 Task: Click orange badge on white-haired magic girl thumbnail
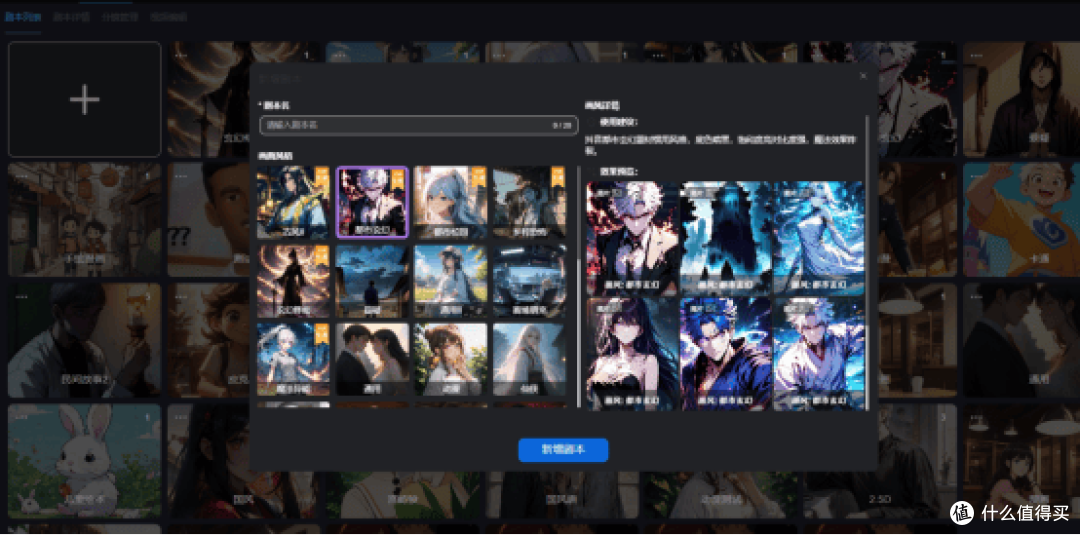[x=322, y=335]
